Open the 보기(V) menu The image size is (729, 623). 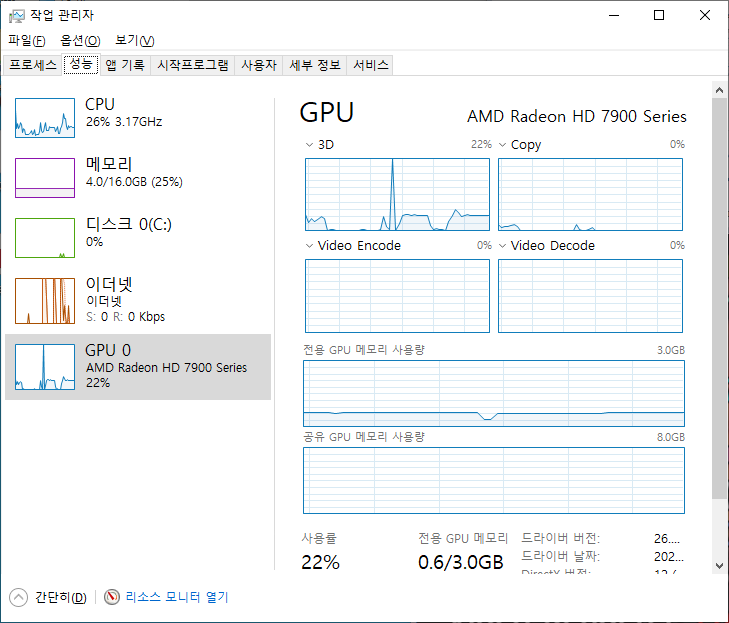134,41
